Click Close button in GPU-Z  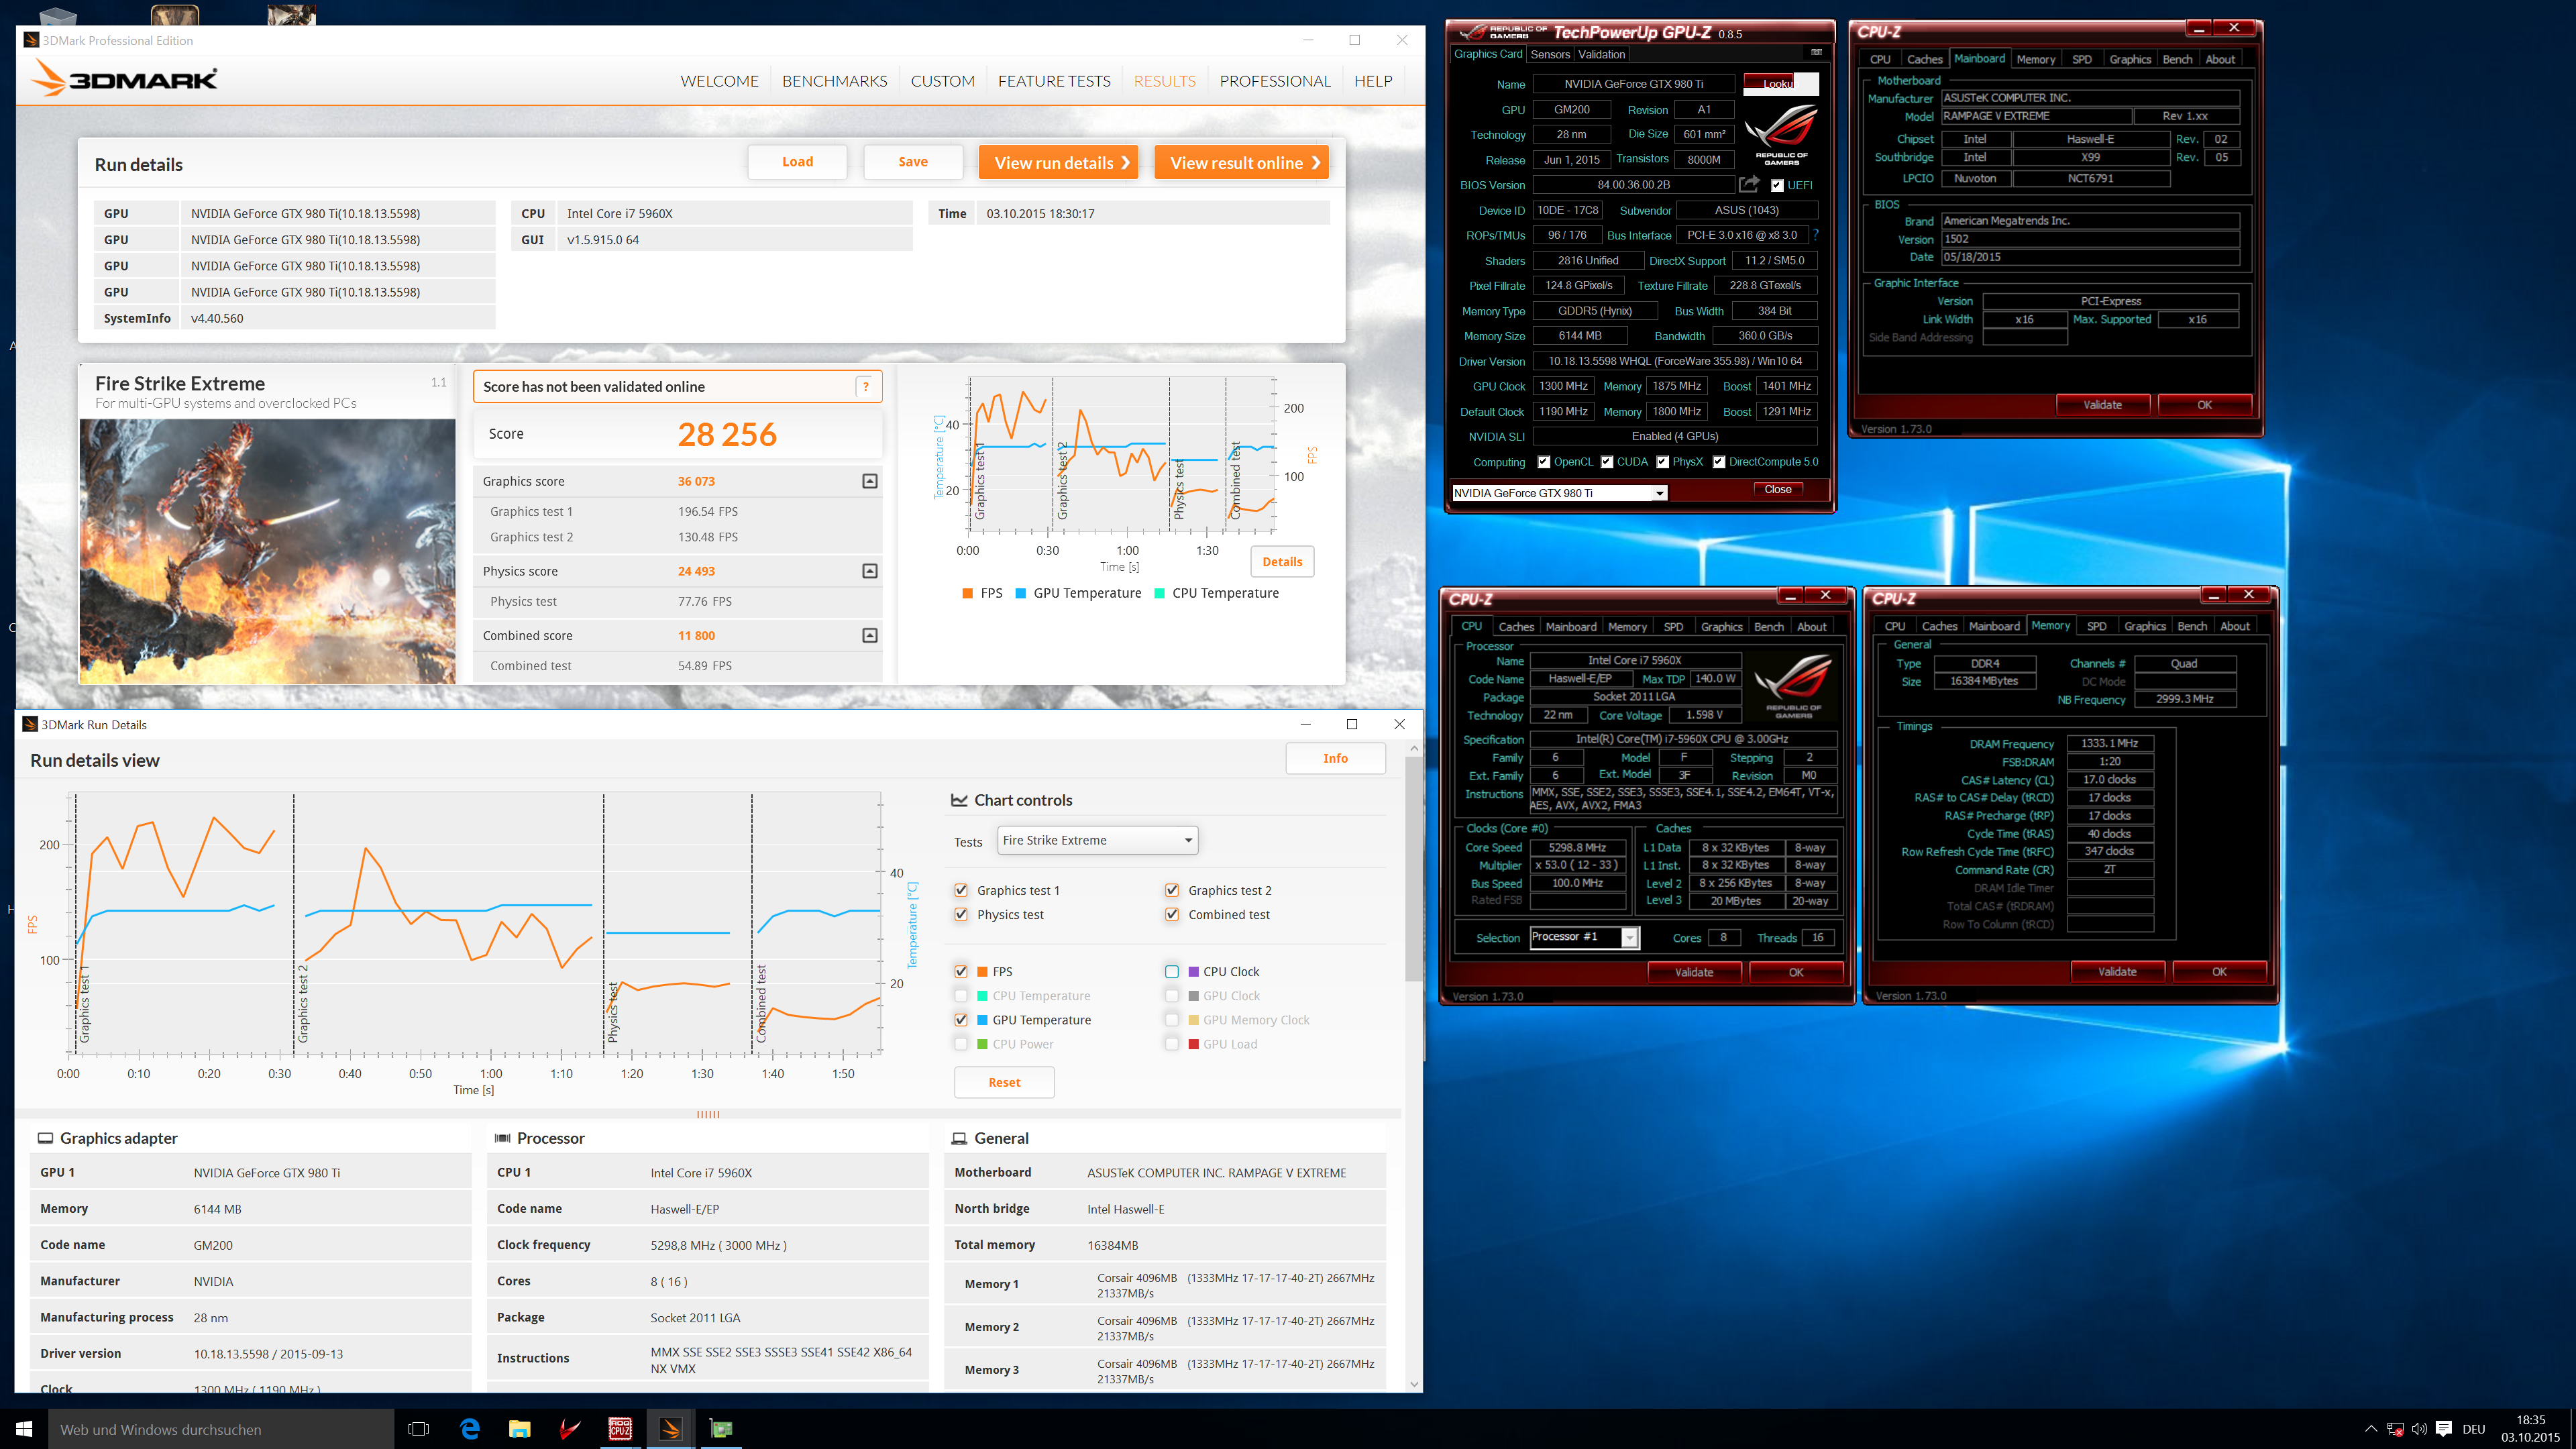[1778, 489]
